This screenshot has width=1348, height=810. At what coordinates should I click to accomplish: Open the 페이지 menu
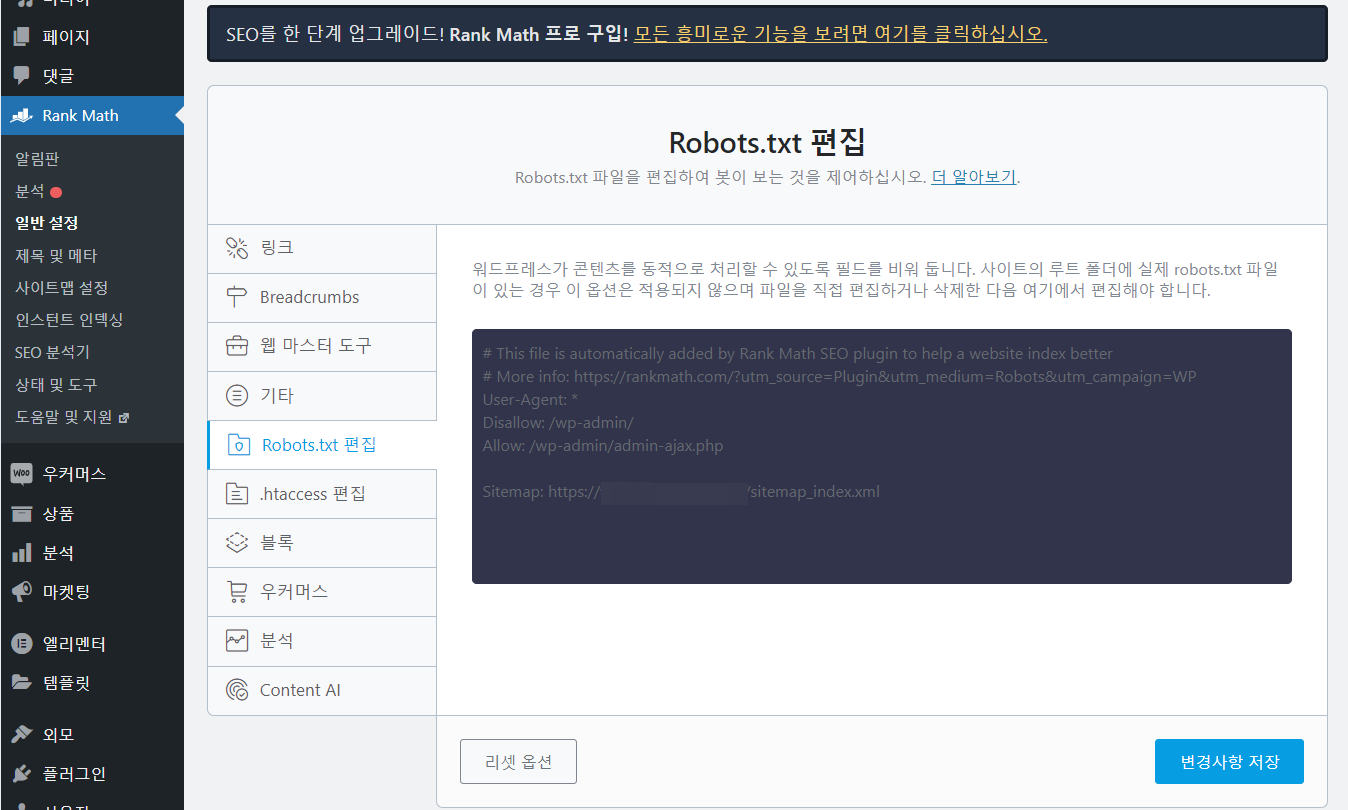pos(92,37)
